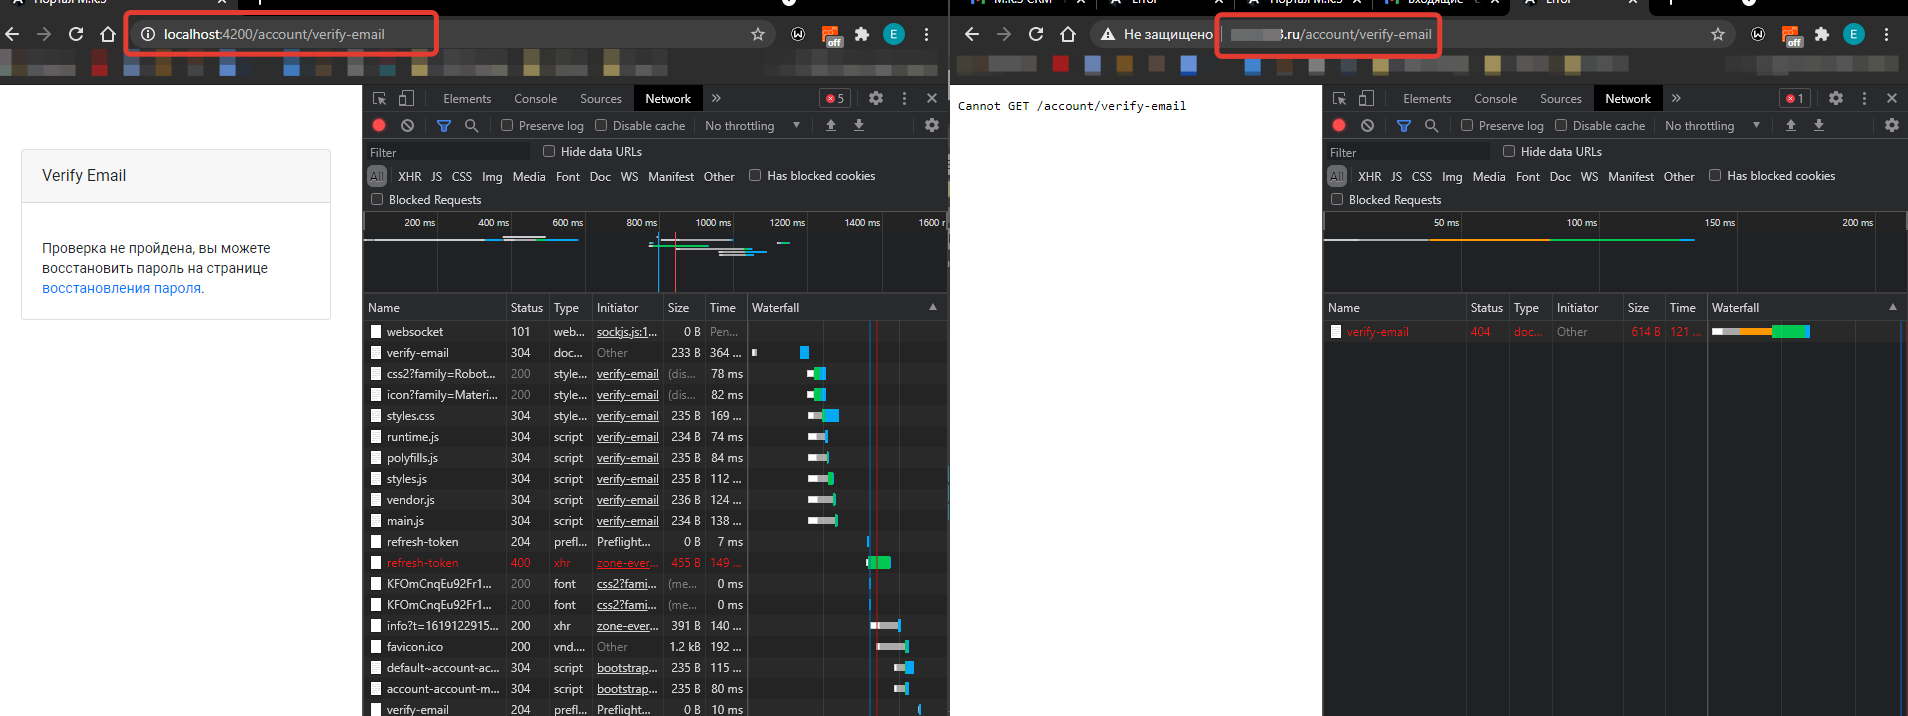Toggle network filter funnel in left DevTools
The width and height of the screenshot is (1908, 716).
pos(444,125)
